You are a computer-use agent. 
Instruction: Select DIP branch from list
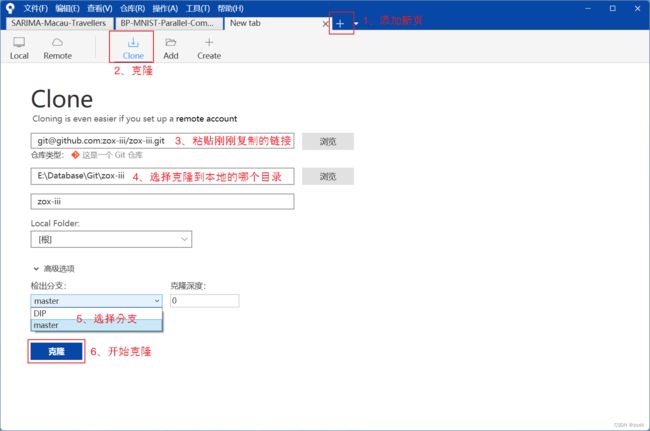pyautogui.click(x=96, y=313)
